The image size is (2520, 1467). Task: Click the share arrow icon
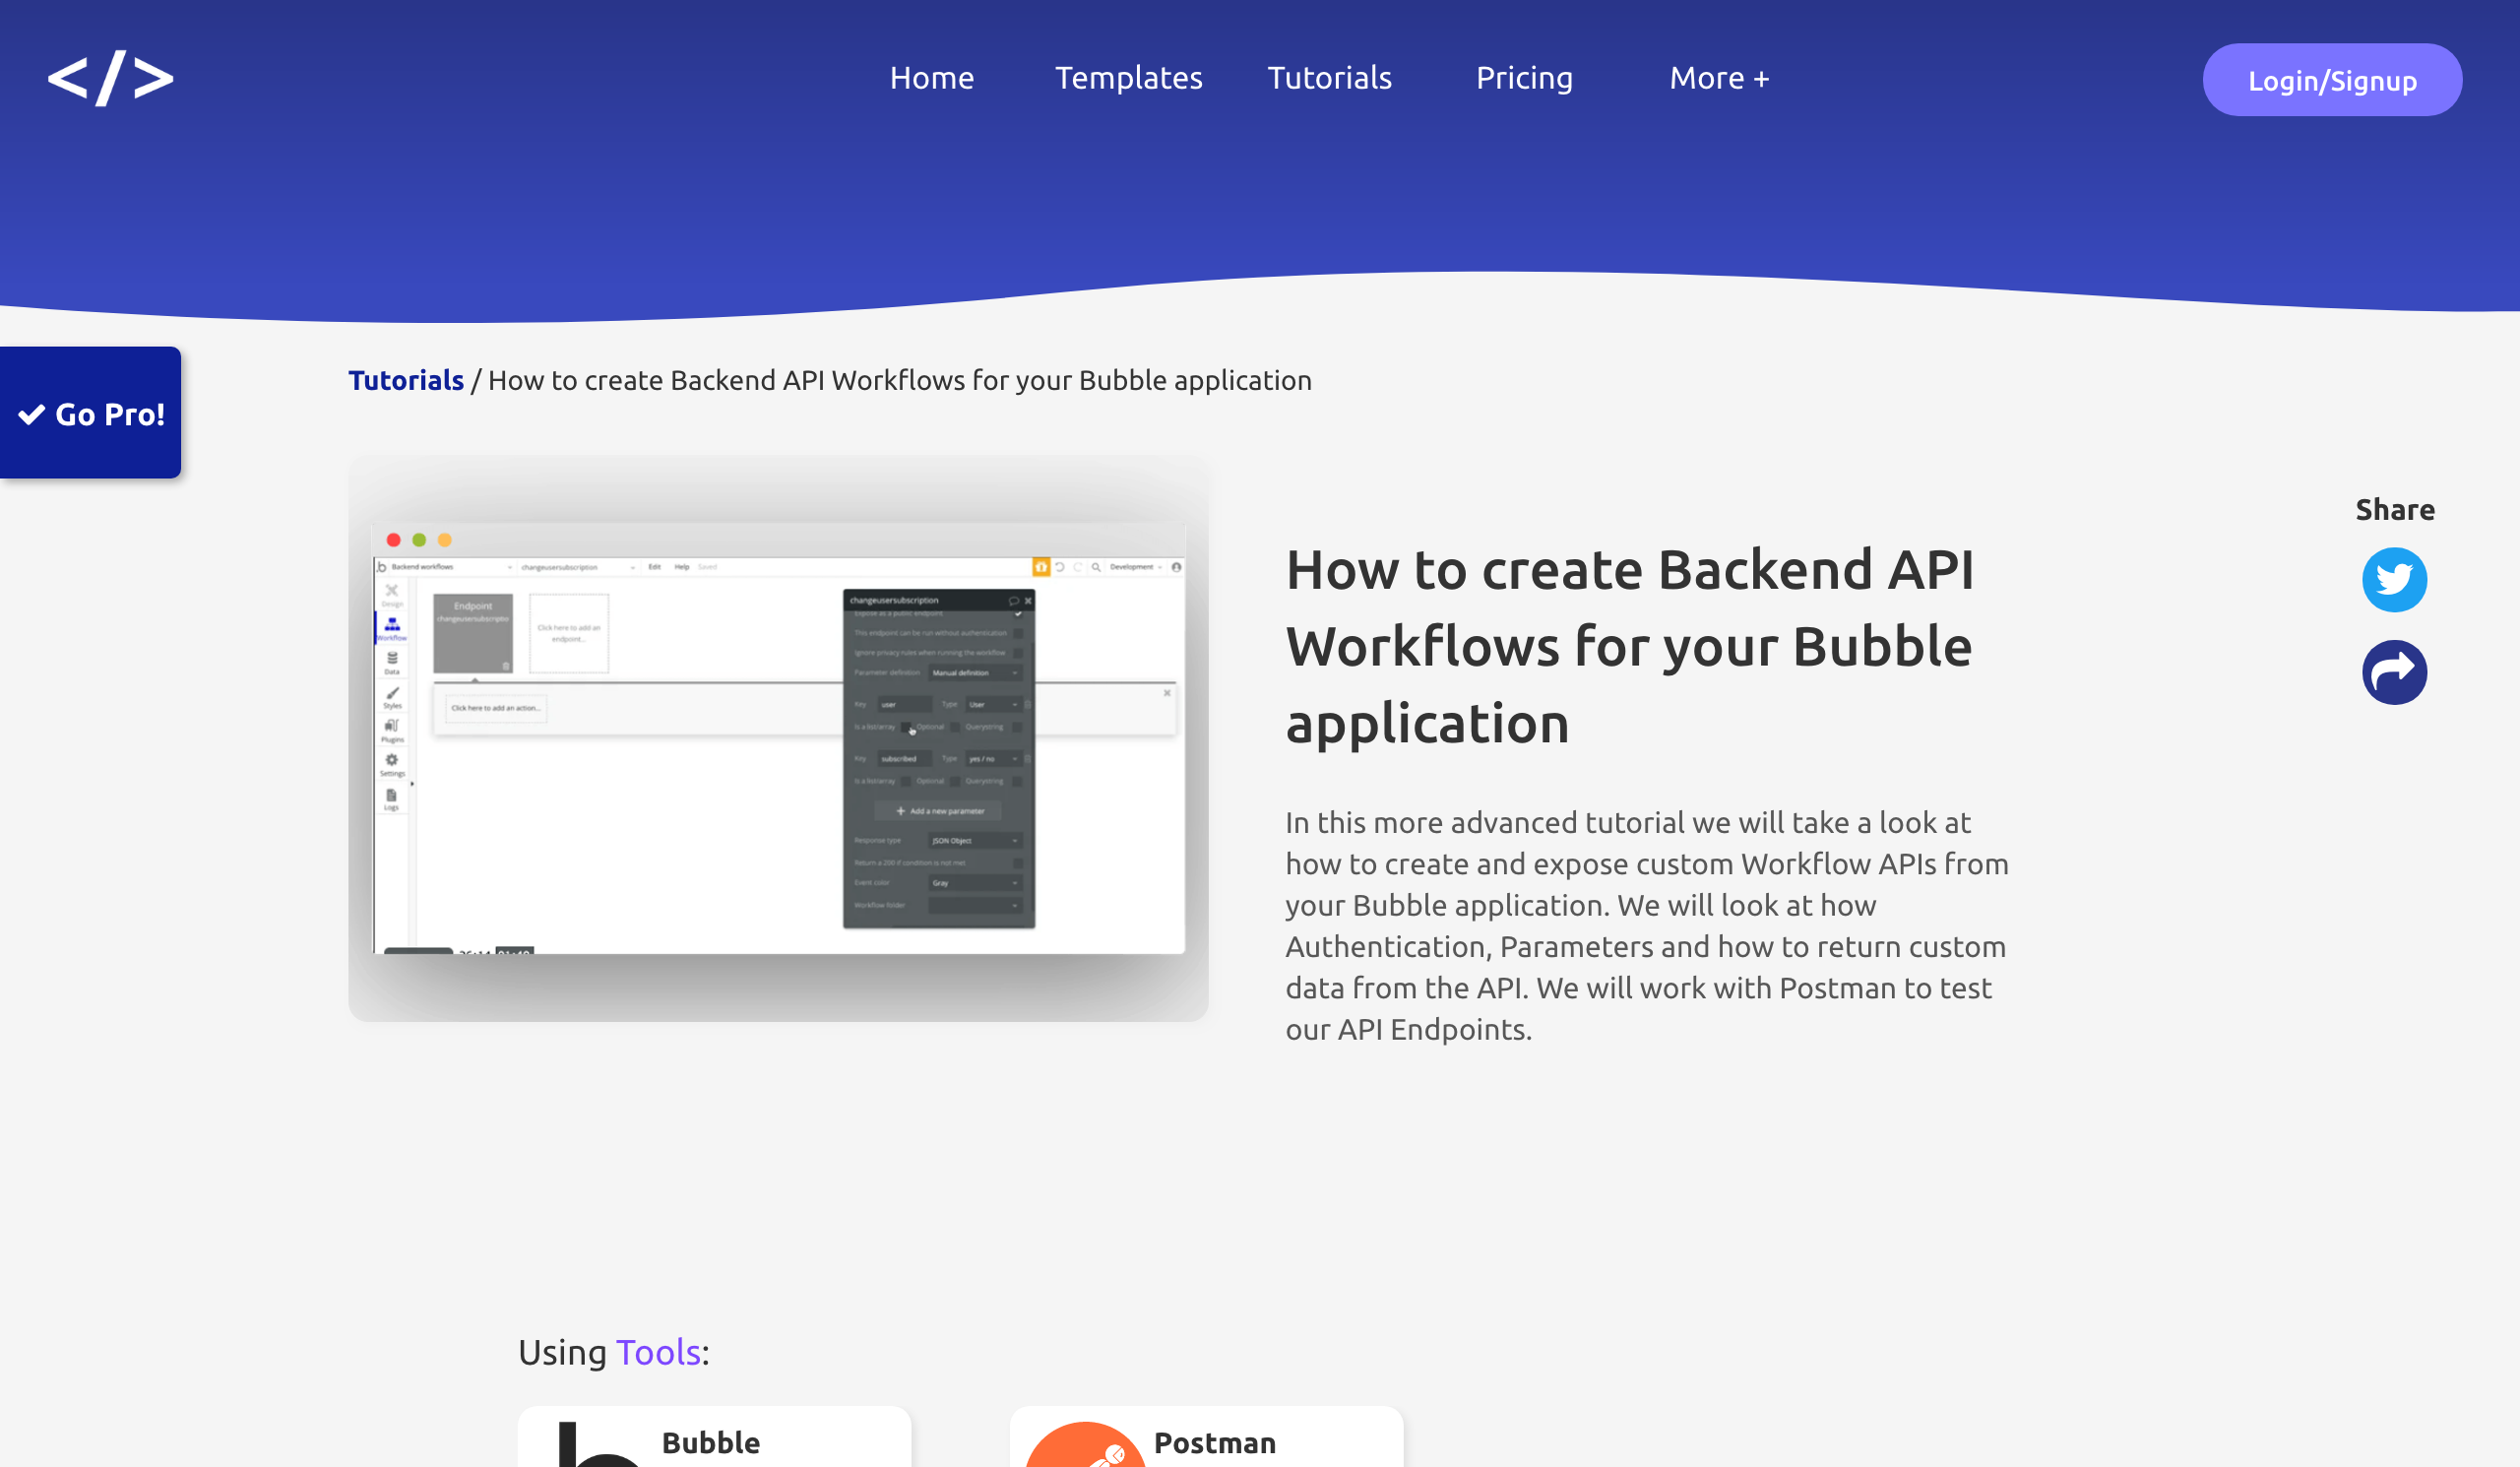coord(2394,672)
